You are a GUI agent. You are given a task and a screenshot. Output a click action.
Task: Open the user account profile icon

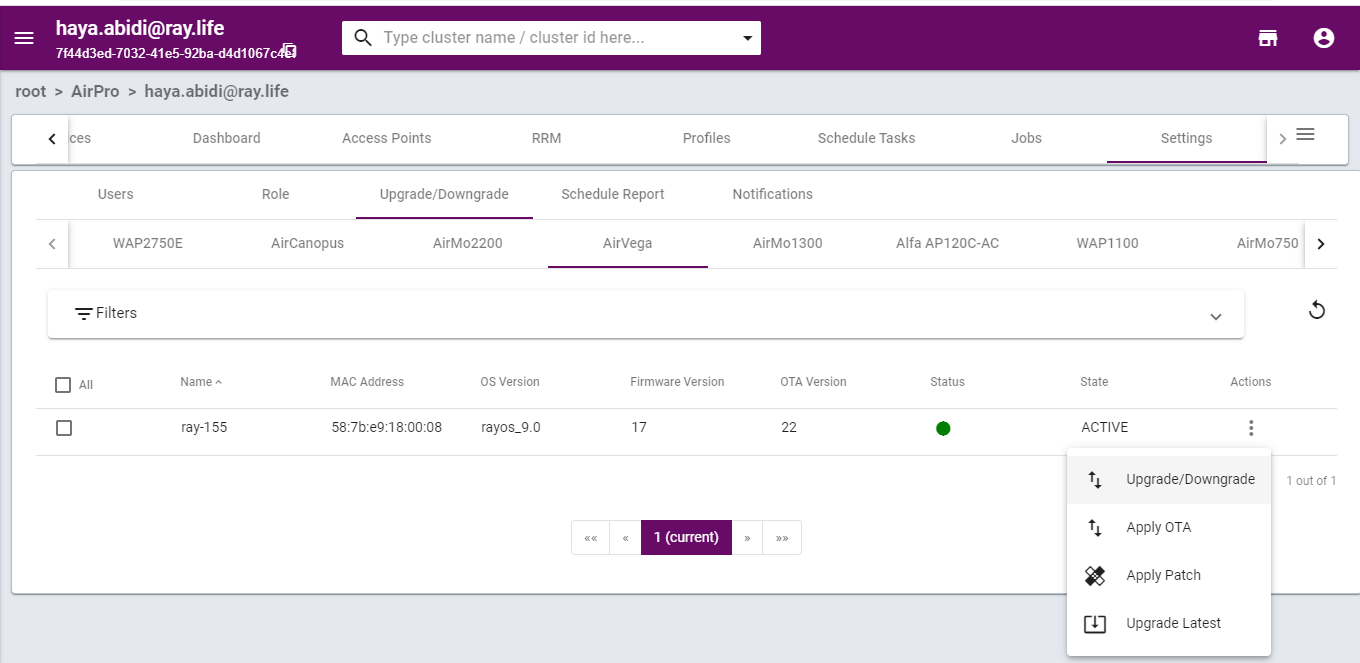coord(1324,38)
